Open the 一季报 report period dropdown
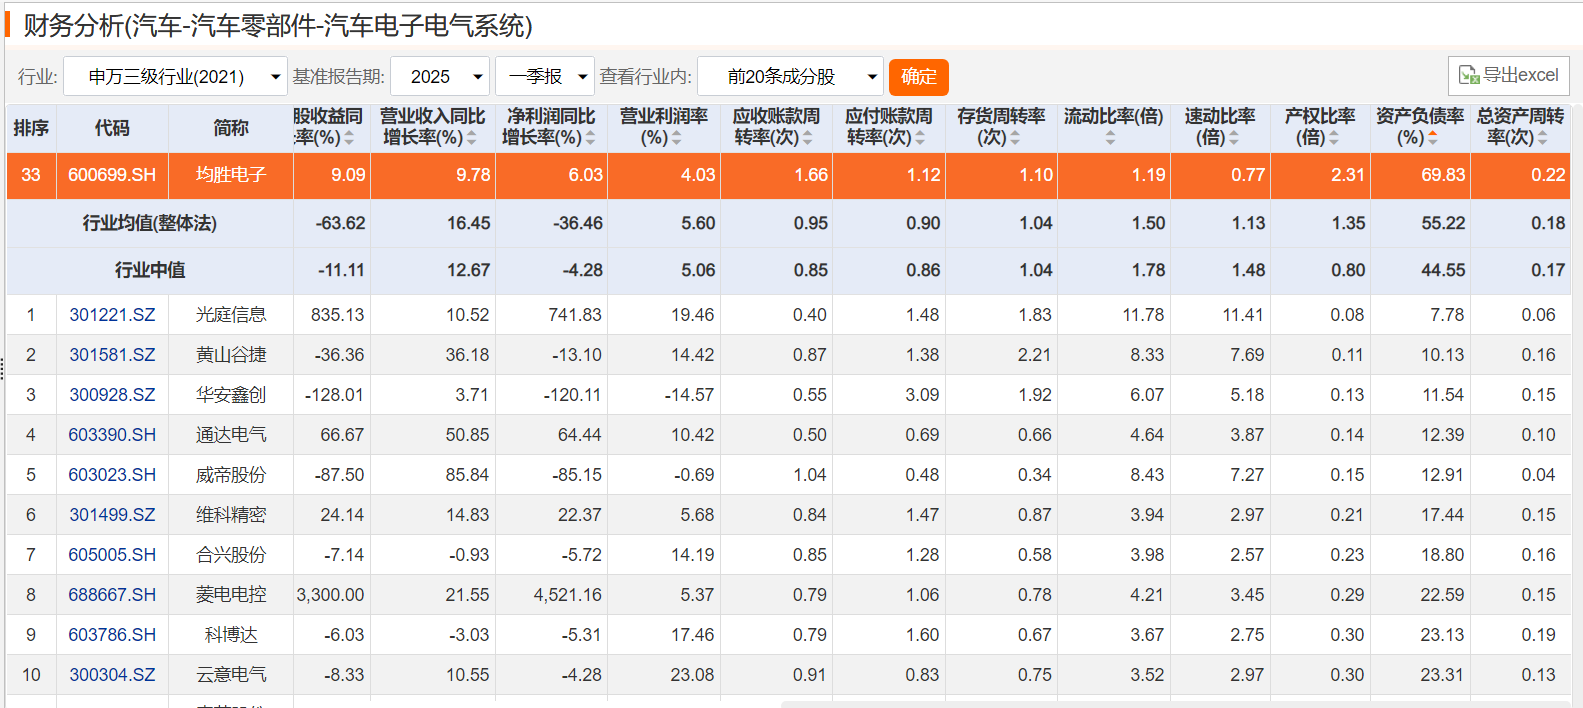The width and height of the screenshot is (1583, 708). coord(544,76)
